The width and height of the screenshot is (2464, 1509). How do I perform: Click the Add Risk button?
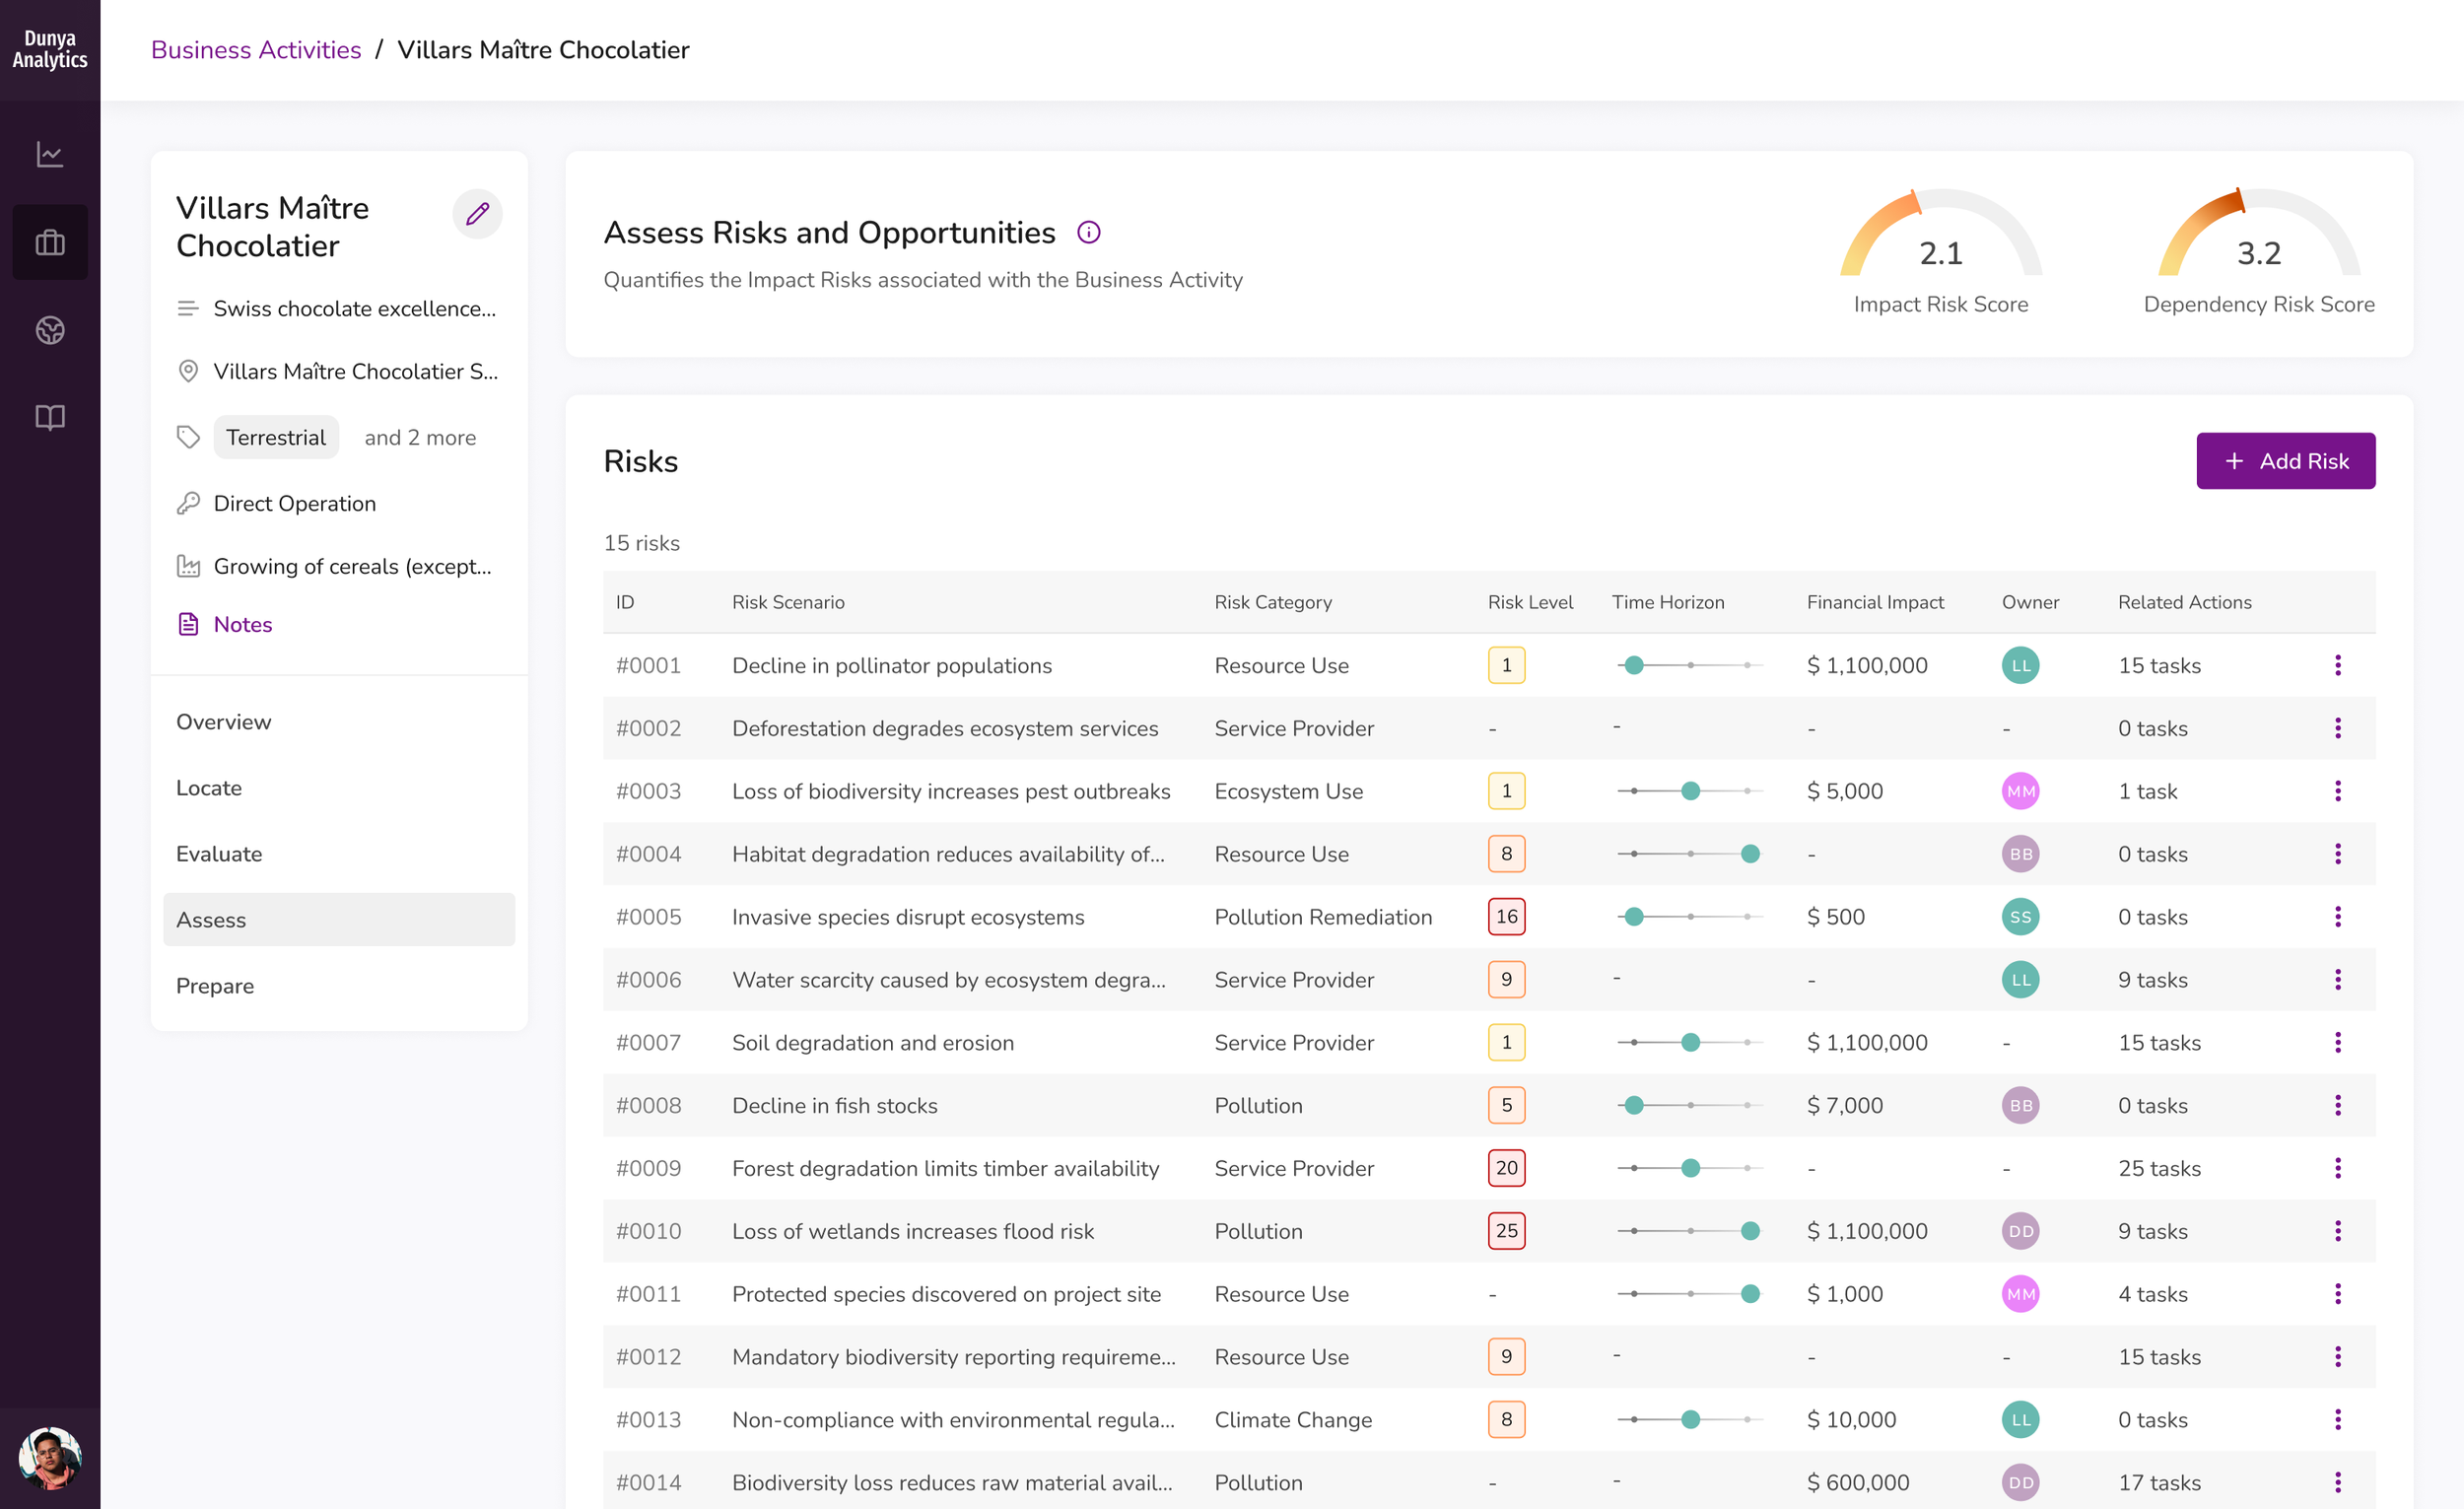pos(2285,460)
